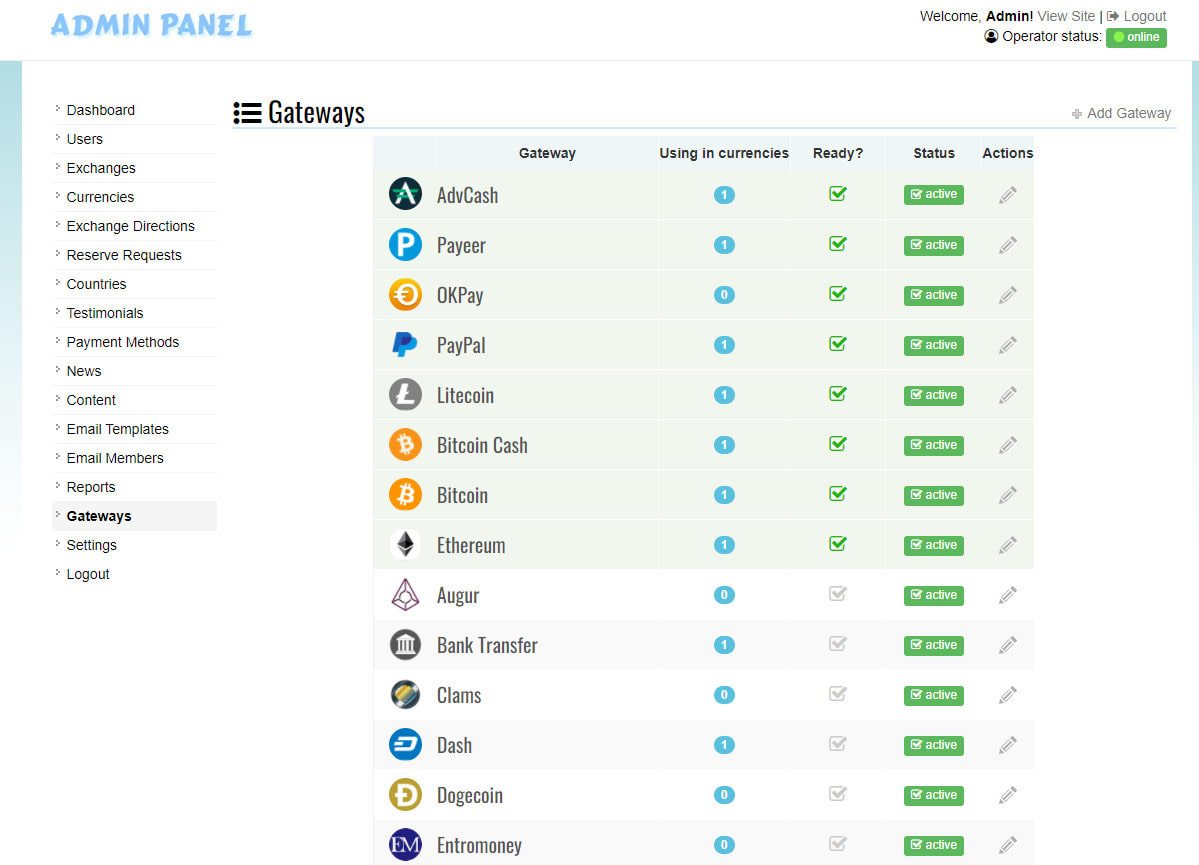Viewport: 1199px width, 865px height.
Task: Click the Litecoin coin icon
Action: coord(405,394)
